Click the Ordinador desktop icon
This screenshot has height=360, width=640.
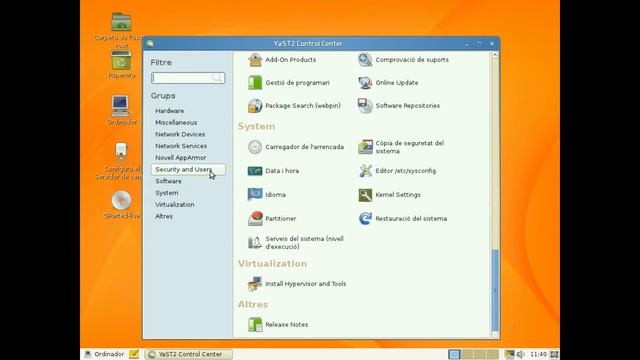(x=121, y=106)
